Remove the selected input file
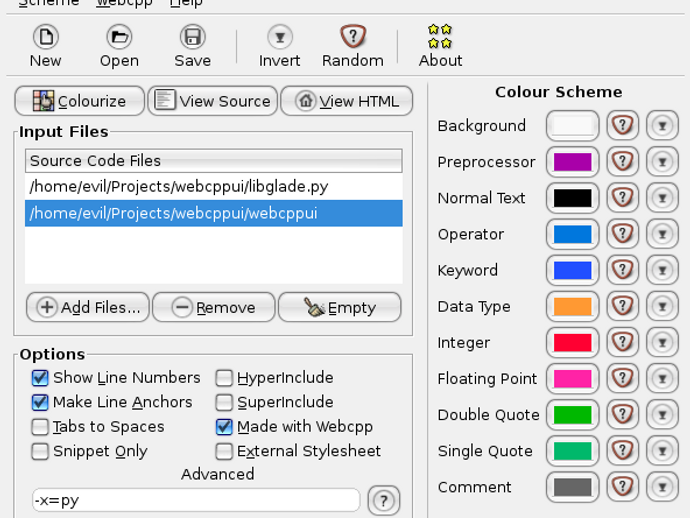Viewport: 690px width, 518px height. [213, 307]
